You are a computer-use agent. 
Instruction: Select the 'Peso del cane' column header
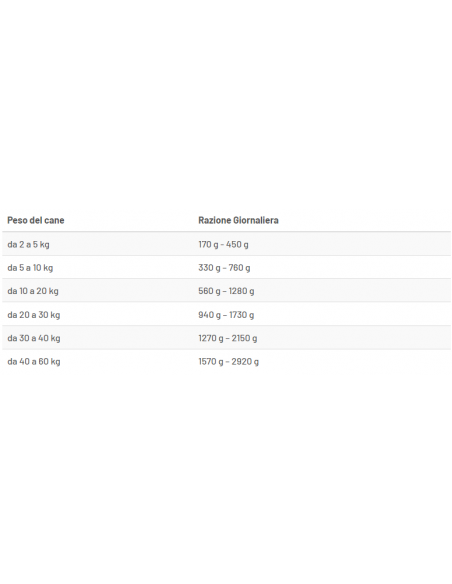click(x=36, y=220)
